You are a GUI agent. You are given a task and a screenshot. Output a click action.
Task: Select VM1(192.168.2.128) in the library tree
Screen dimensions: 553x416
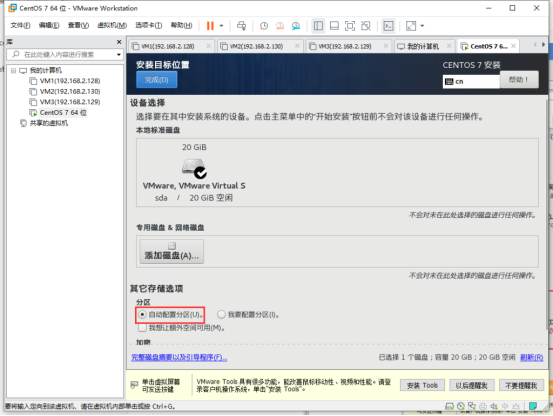click(70, 81)
